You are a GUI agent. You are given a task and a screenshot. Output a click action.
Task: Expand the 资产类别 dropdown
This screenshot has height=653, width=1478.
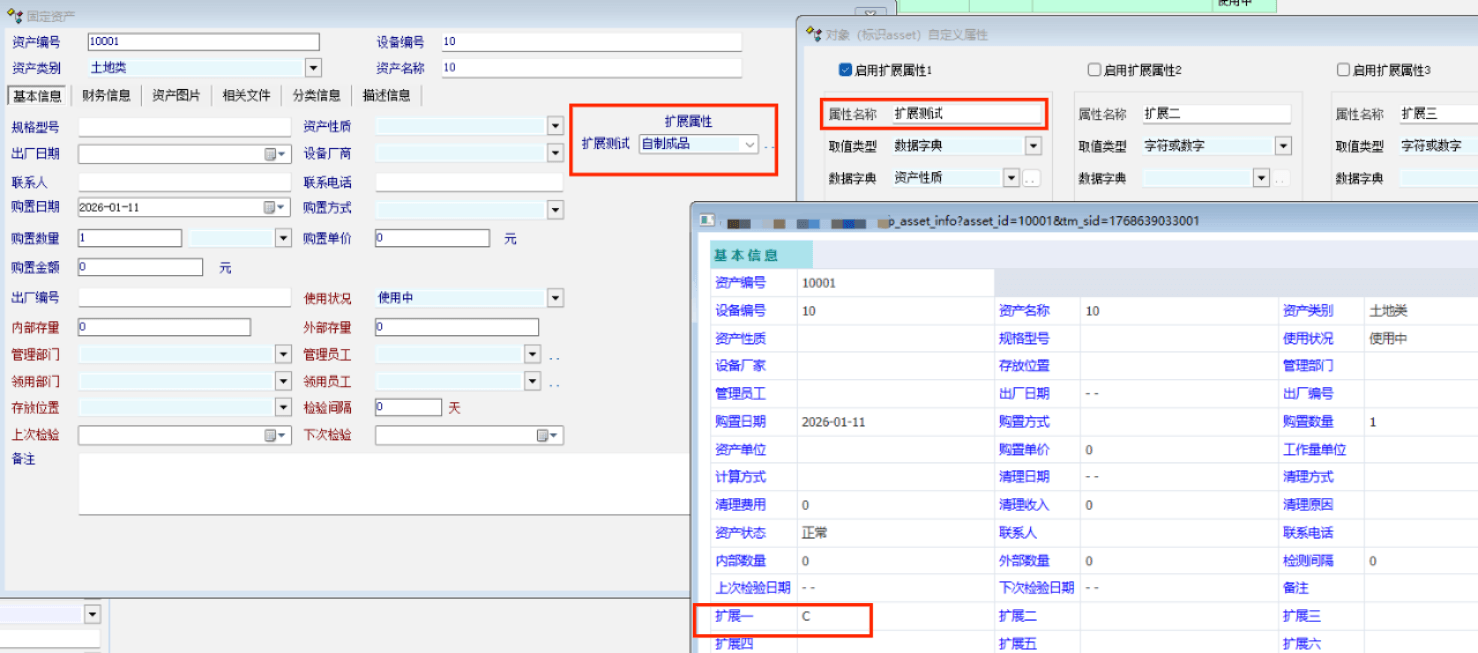[313, 68]
